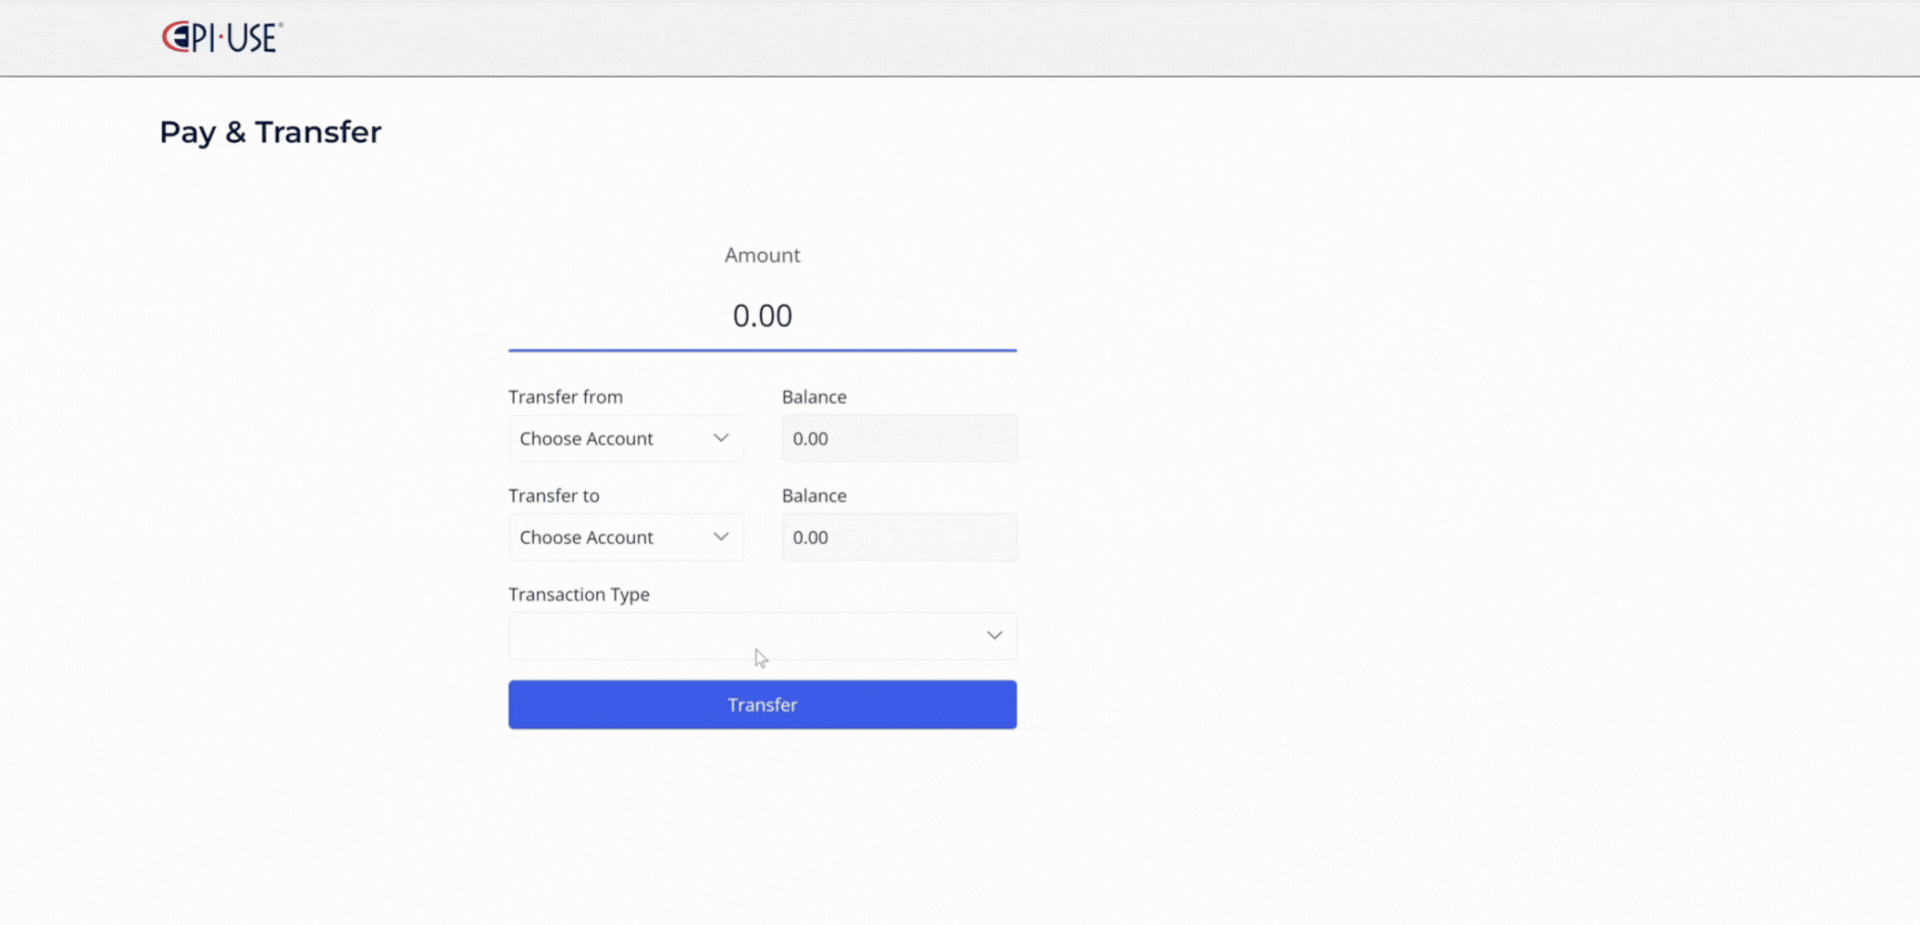Screen dimensions: 1920x925
Task: Open the Transfer from account dropdown
Action: [x=625, y=438]
